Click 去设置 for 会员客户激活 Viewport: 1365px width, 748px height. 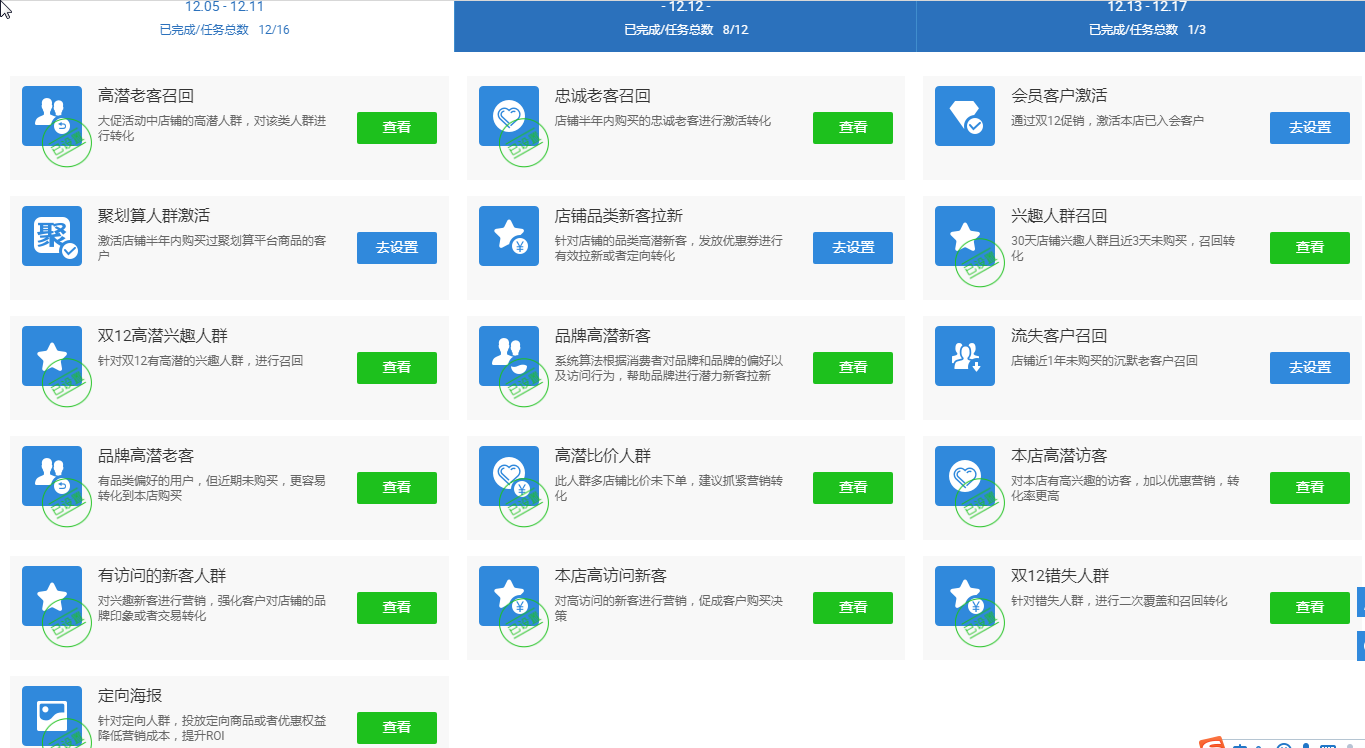(1310, 128)
